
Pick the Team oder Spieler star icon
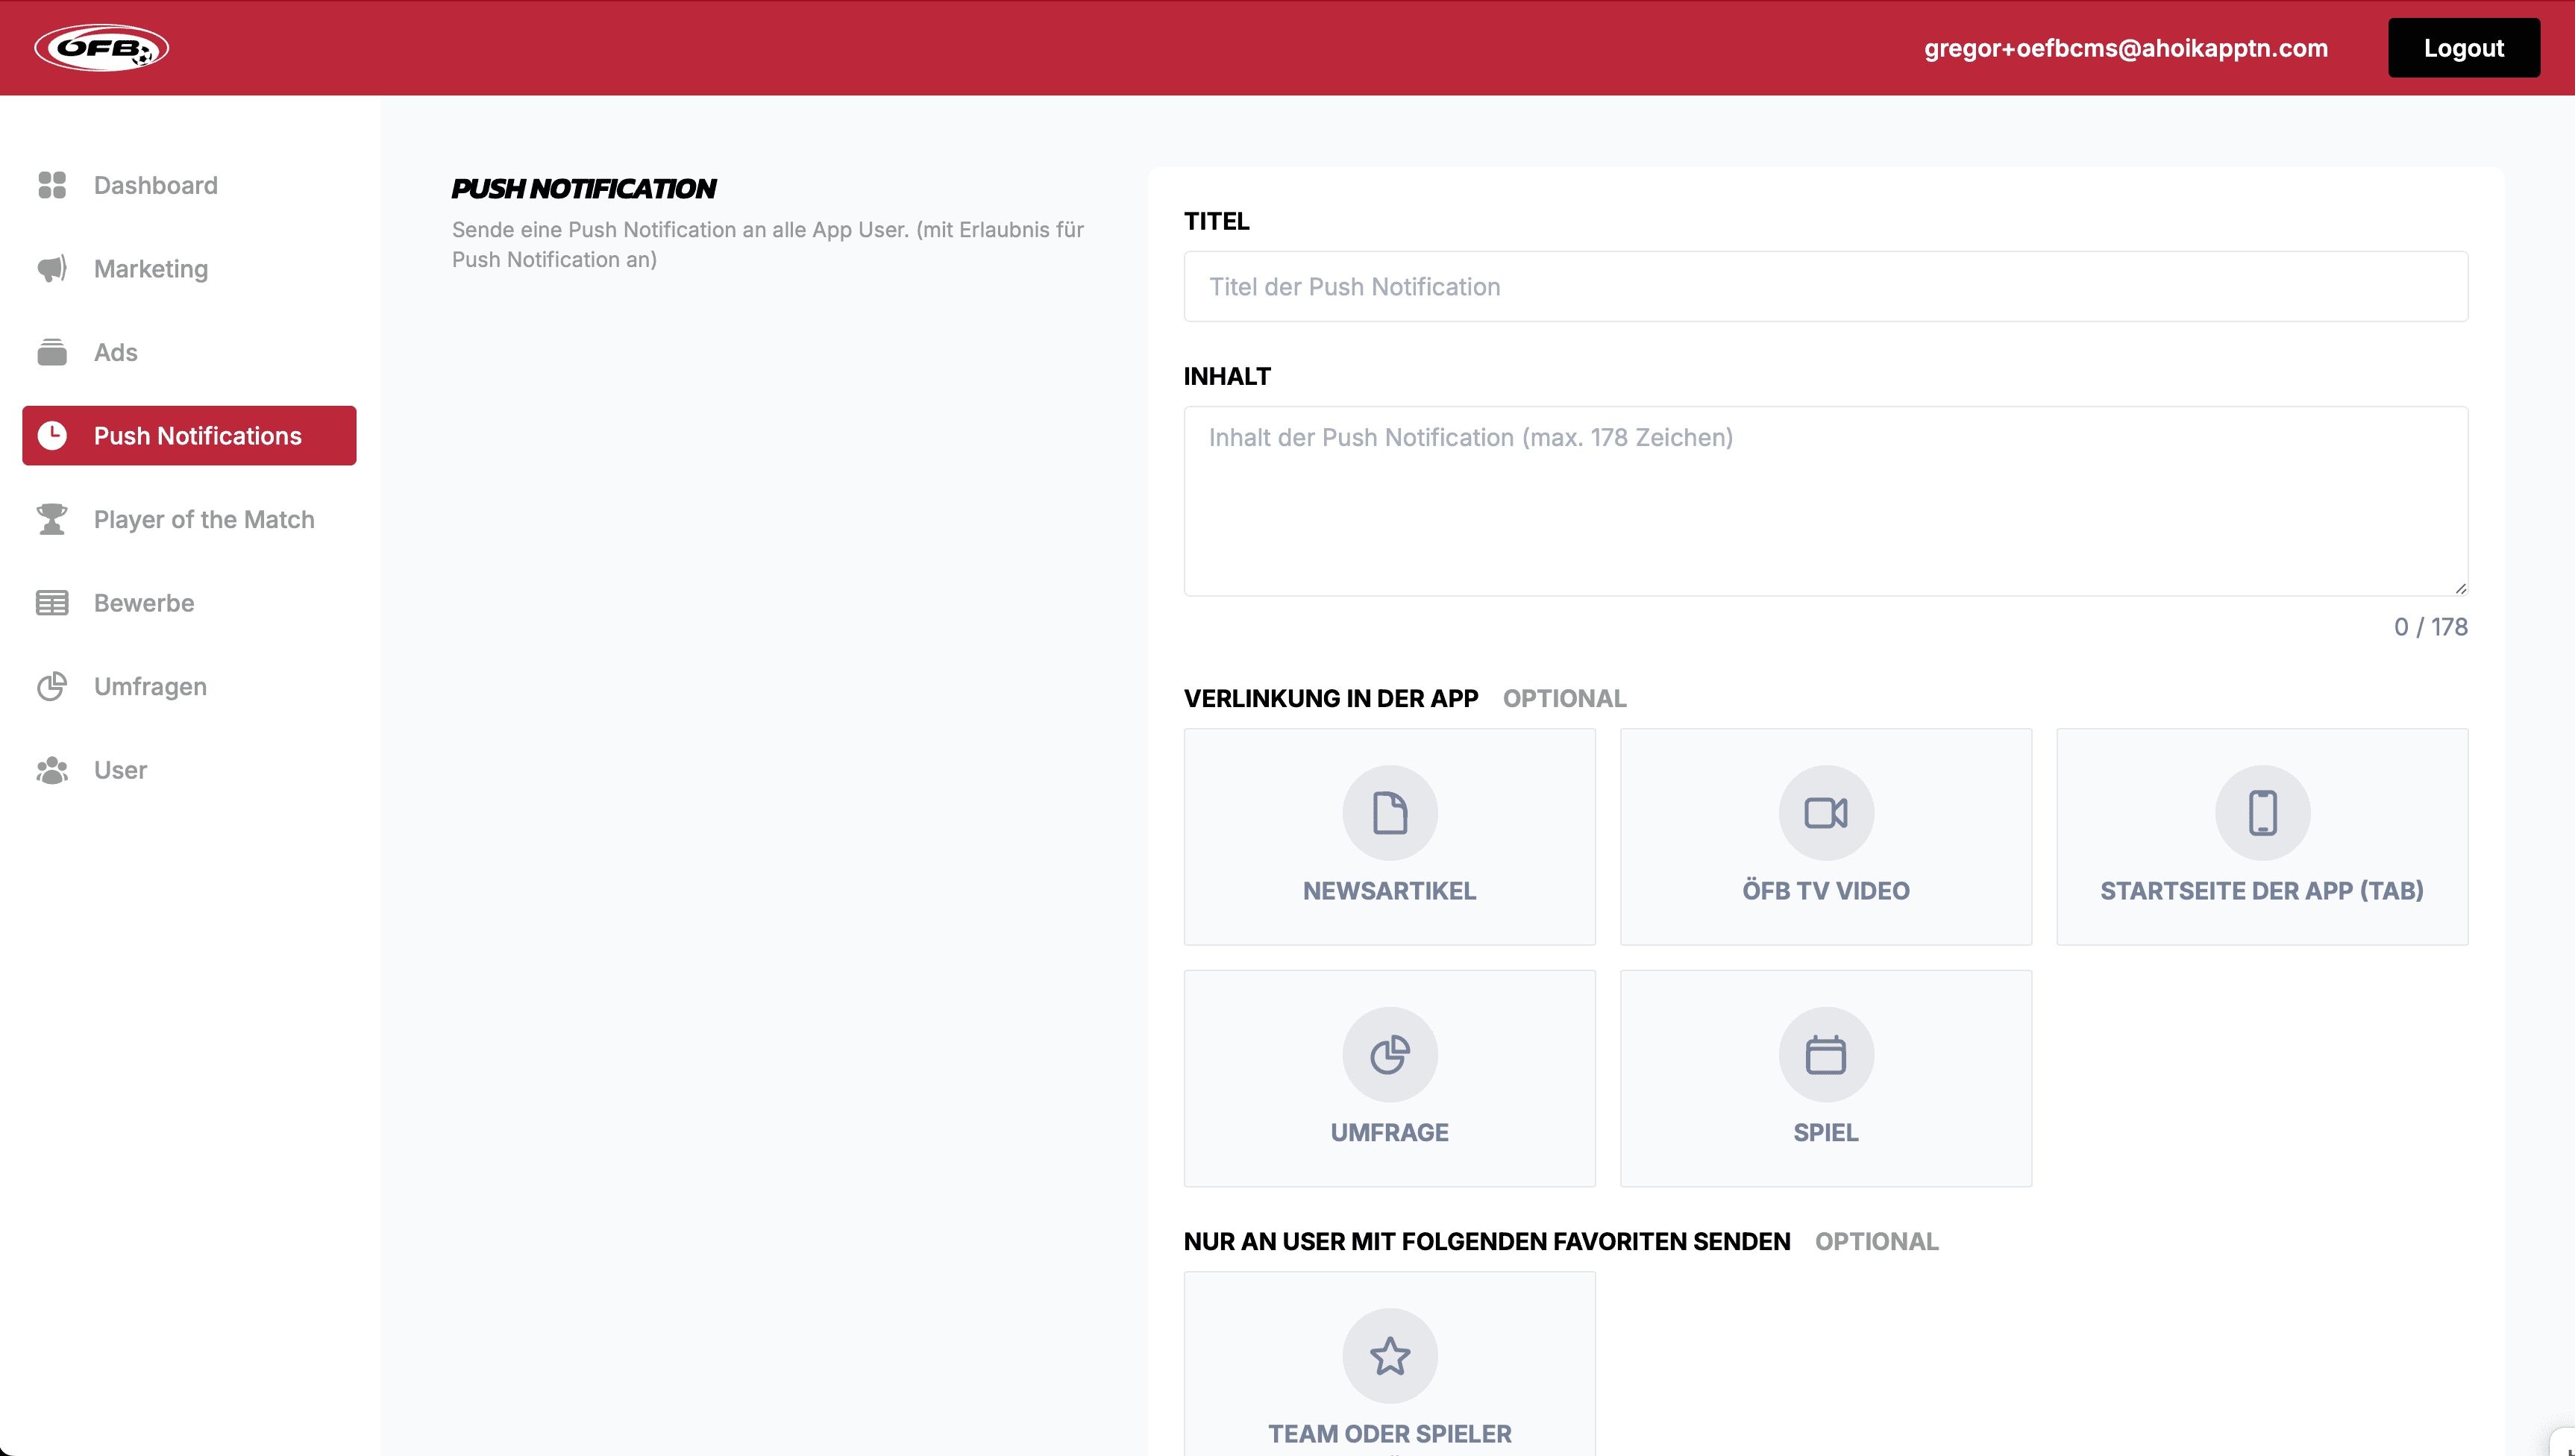(x=1389, y=1356)
